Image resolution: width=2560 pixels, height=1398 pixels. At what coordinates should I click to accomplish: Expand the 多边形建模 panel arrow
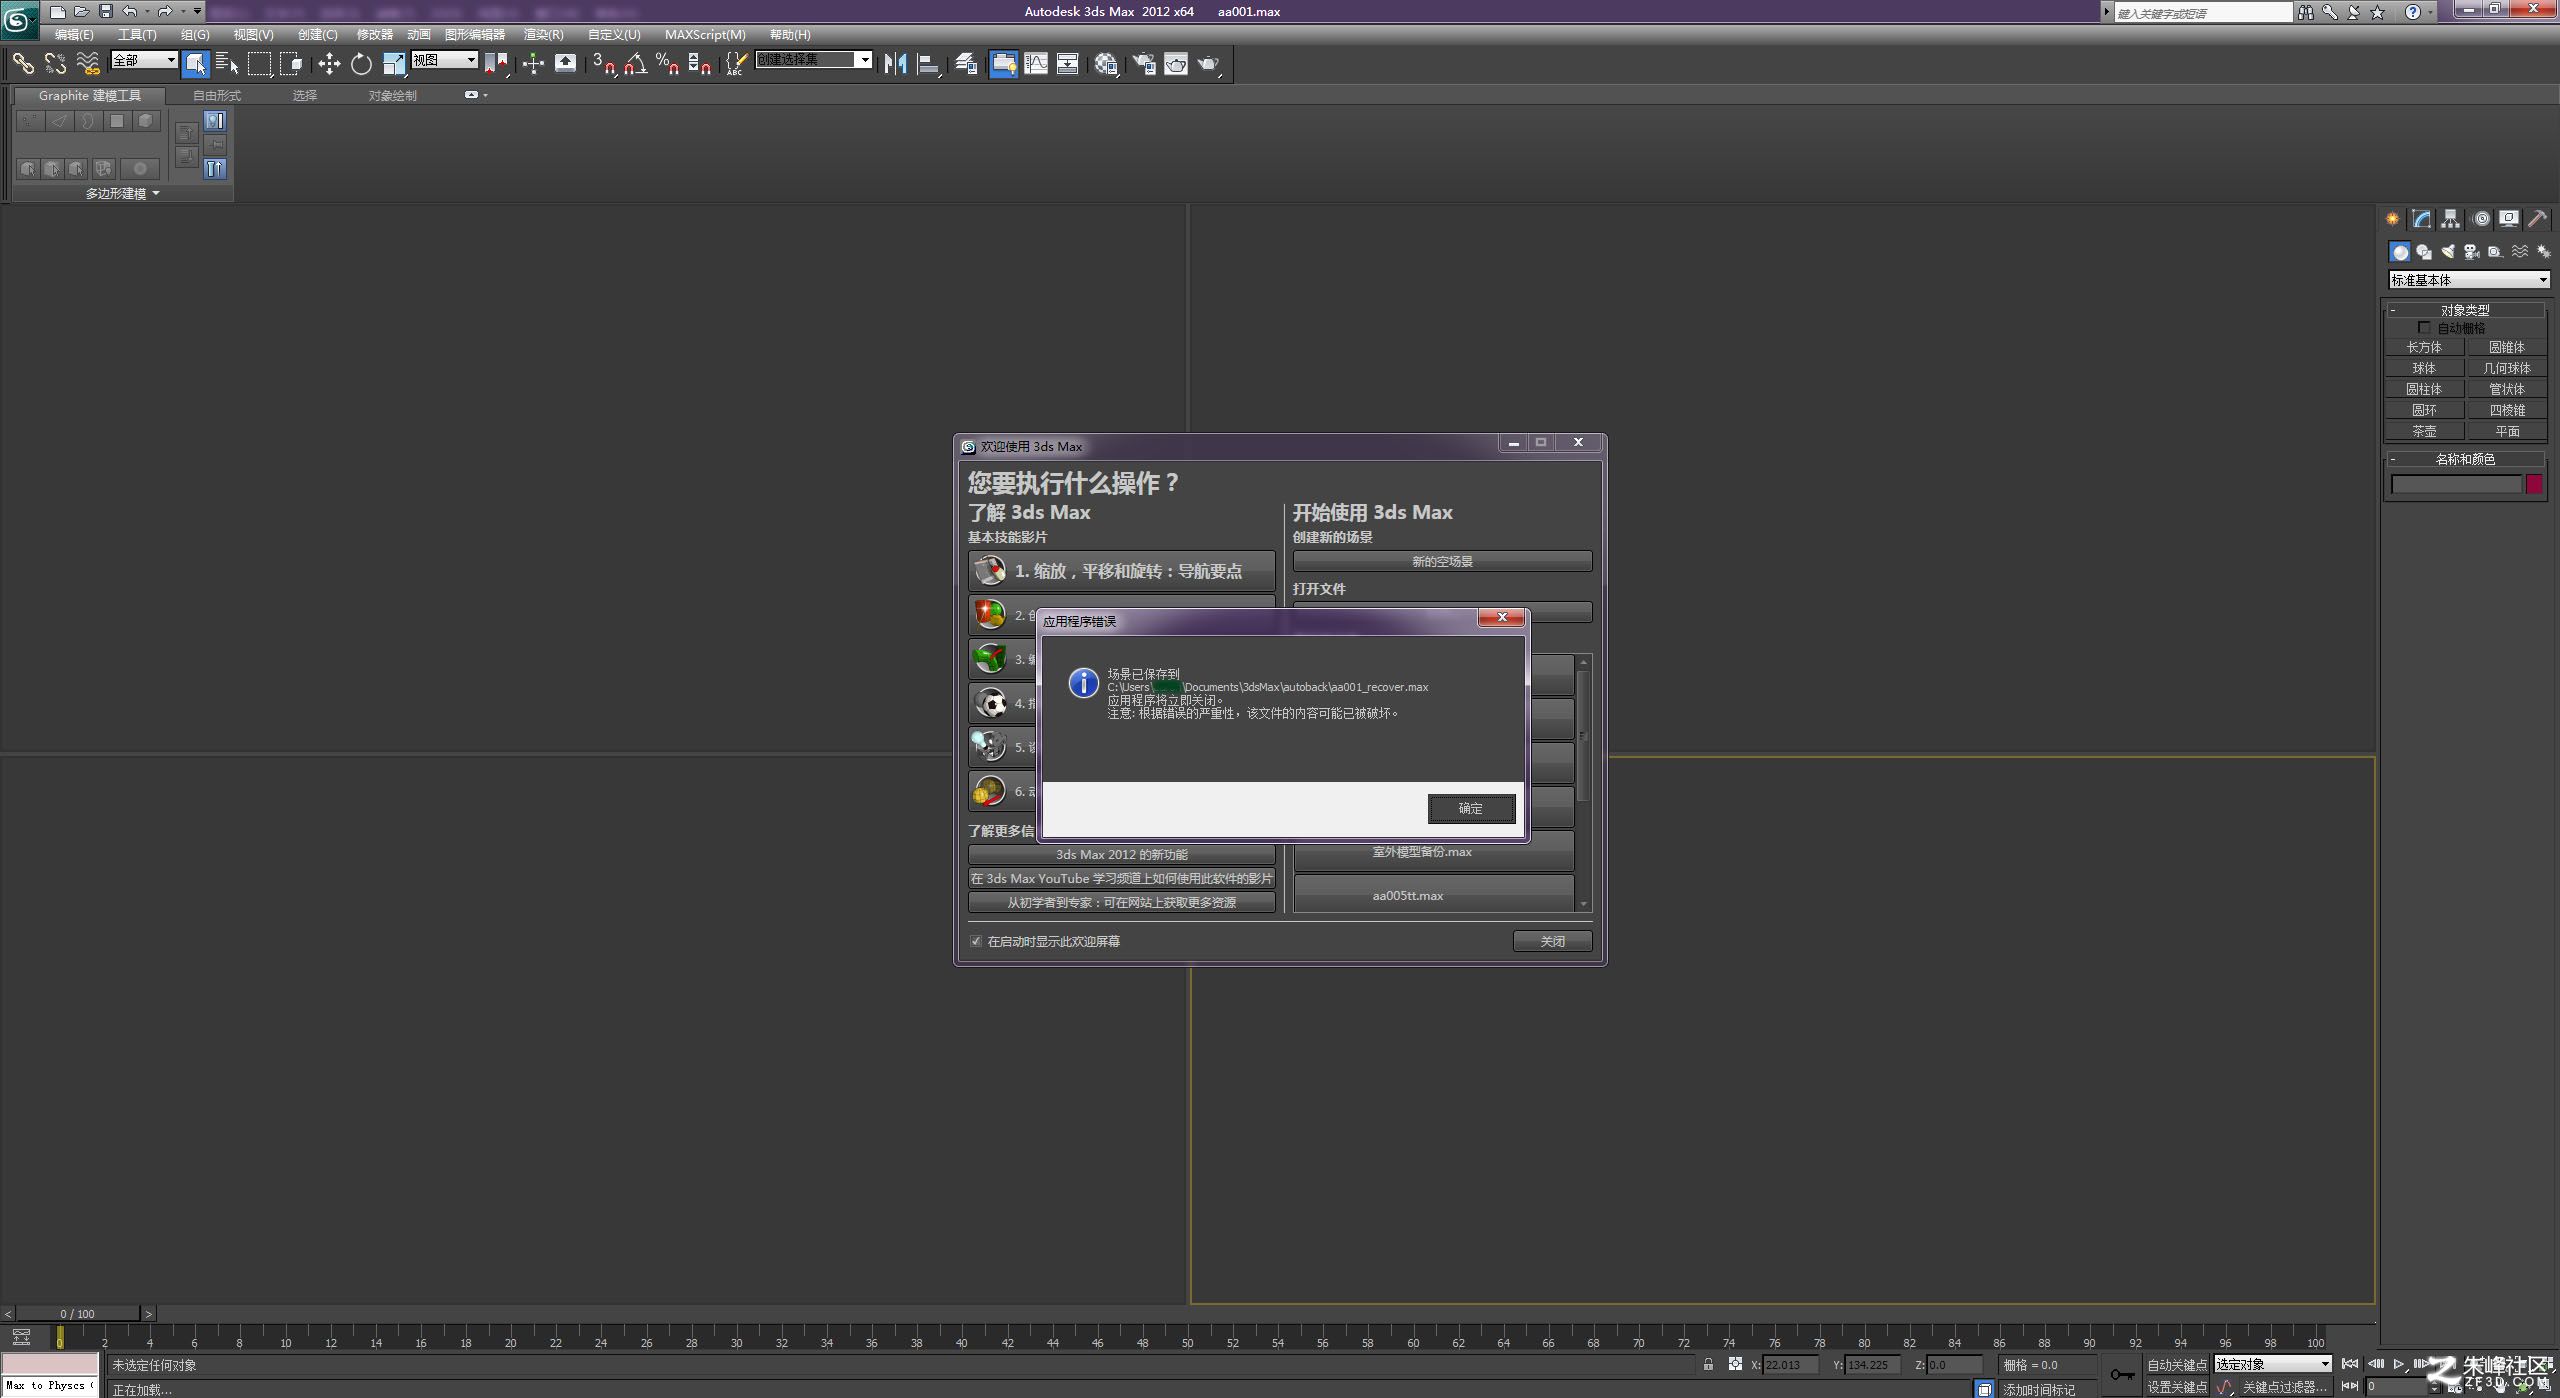pos(156,193)
